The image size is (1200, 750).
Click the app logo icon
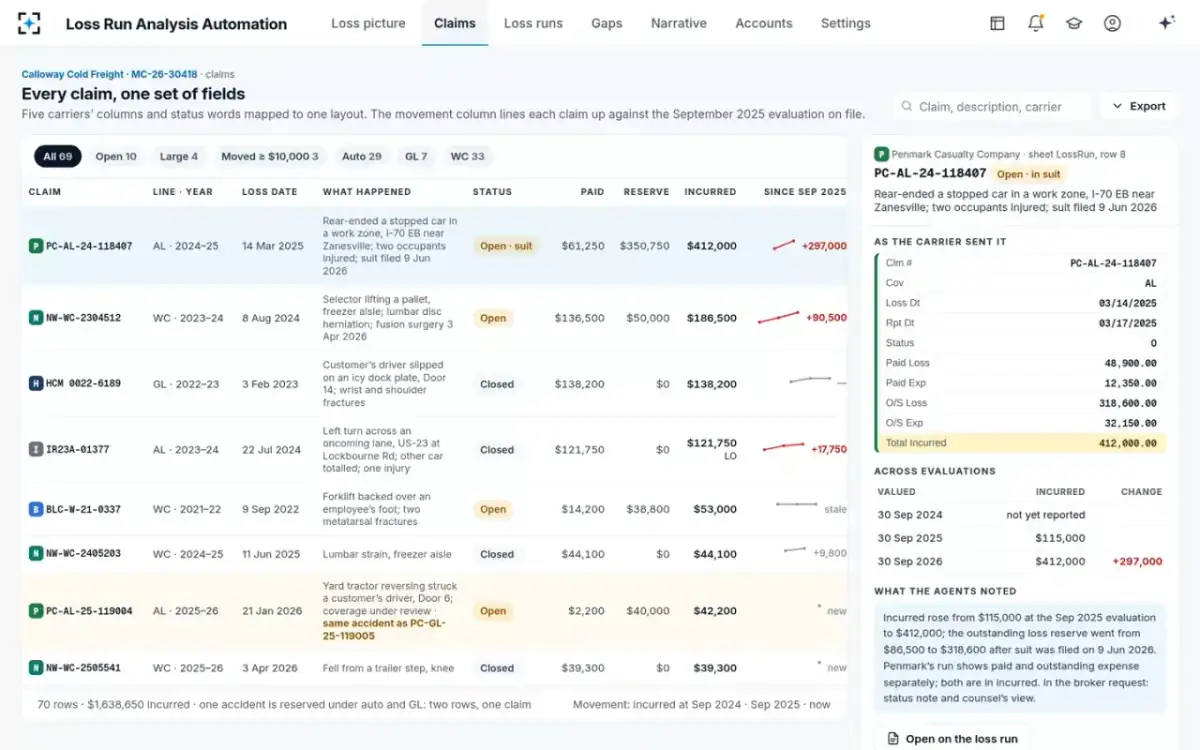click(29, 23)
